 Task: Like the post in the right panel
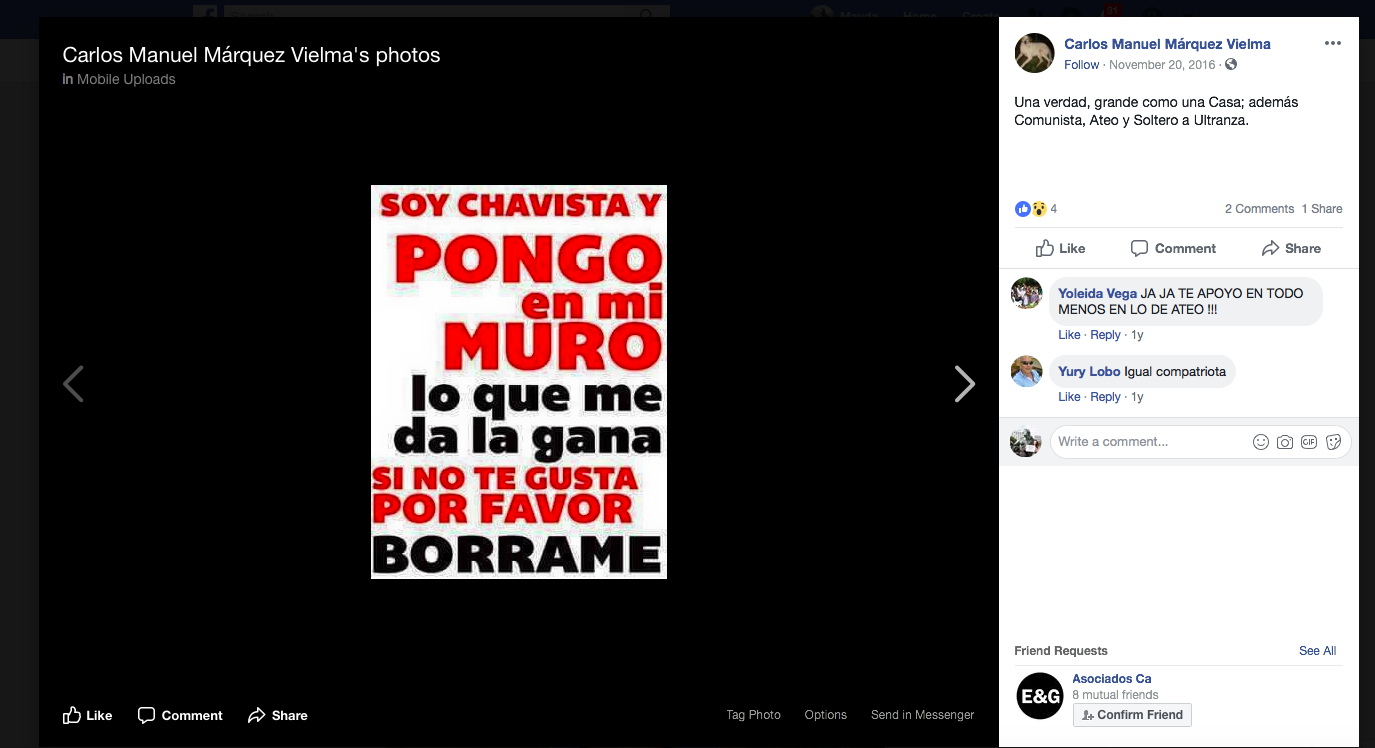(1060, 248)
